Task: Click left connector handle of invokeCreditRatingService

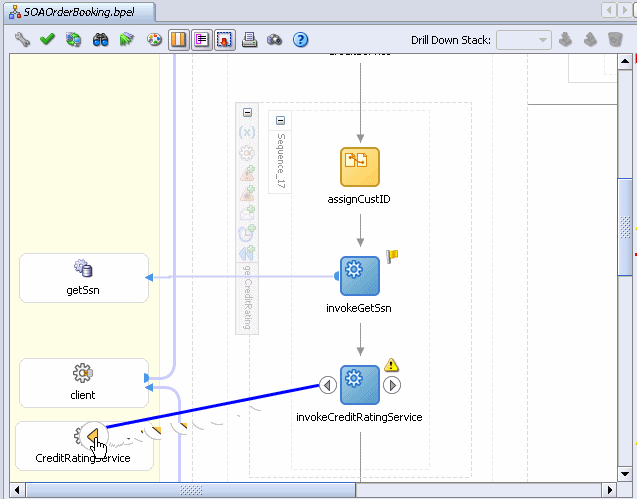Action: pos(328,385)
